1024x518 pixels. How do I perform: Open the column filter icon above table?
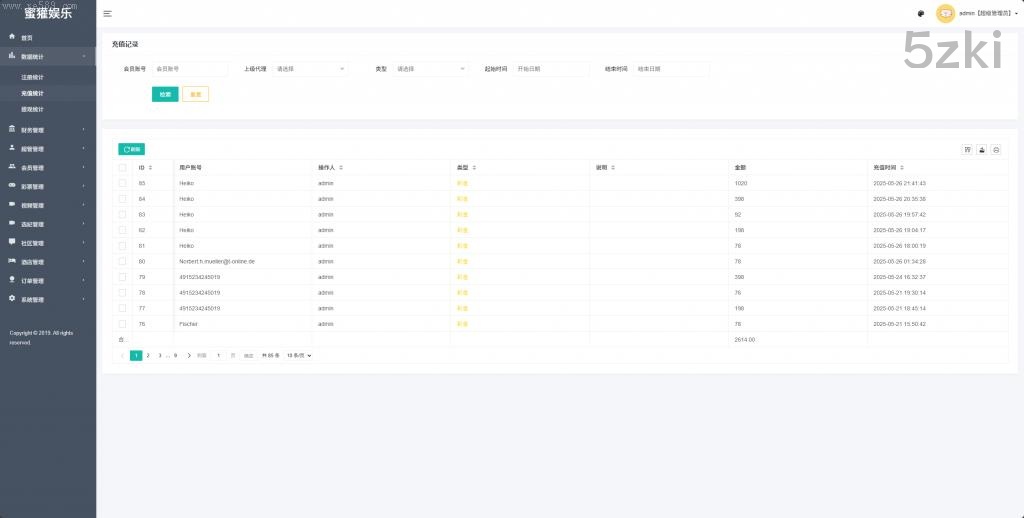pos(967,149)
